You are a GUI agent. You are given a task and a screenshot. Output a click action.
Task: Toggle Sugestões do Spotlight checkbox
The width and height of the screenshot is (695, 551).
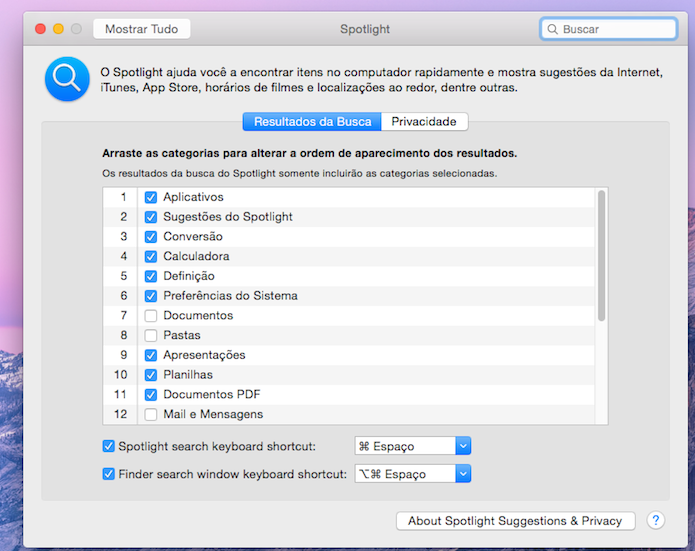(151, 217)
